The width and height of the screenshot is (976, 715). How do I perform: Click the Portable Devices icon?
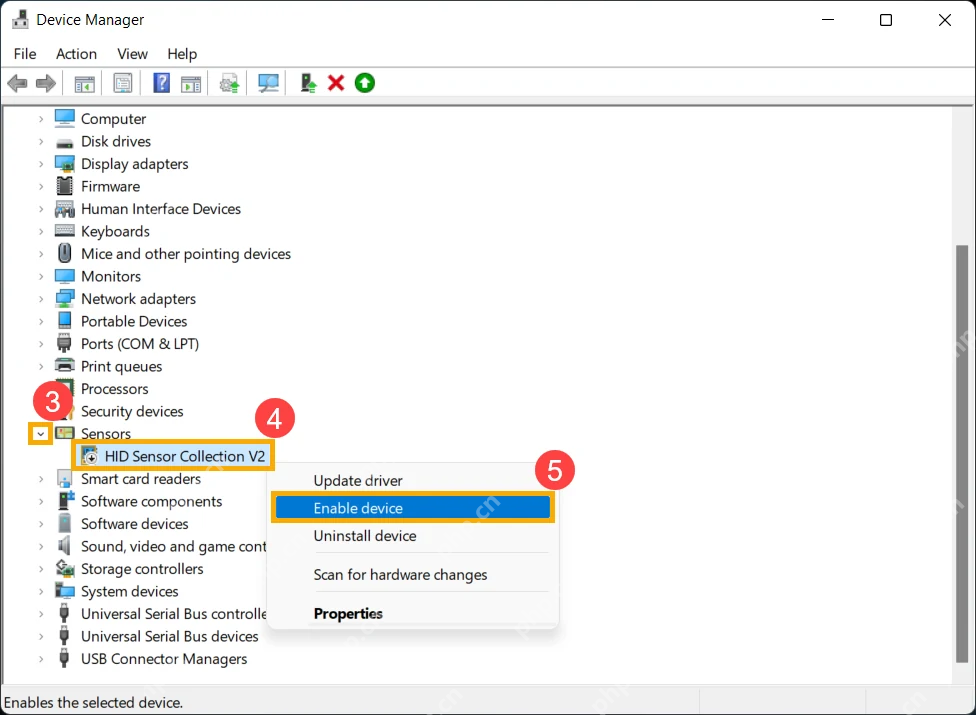click(65, 320)
